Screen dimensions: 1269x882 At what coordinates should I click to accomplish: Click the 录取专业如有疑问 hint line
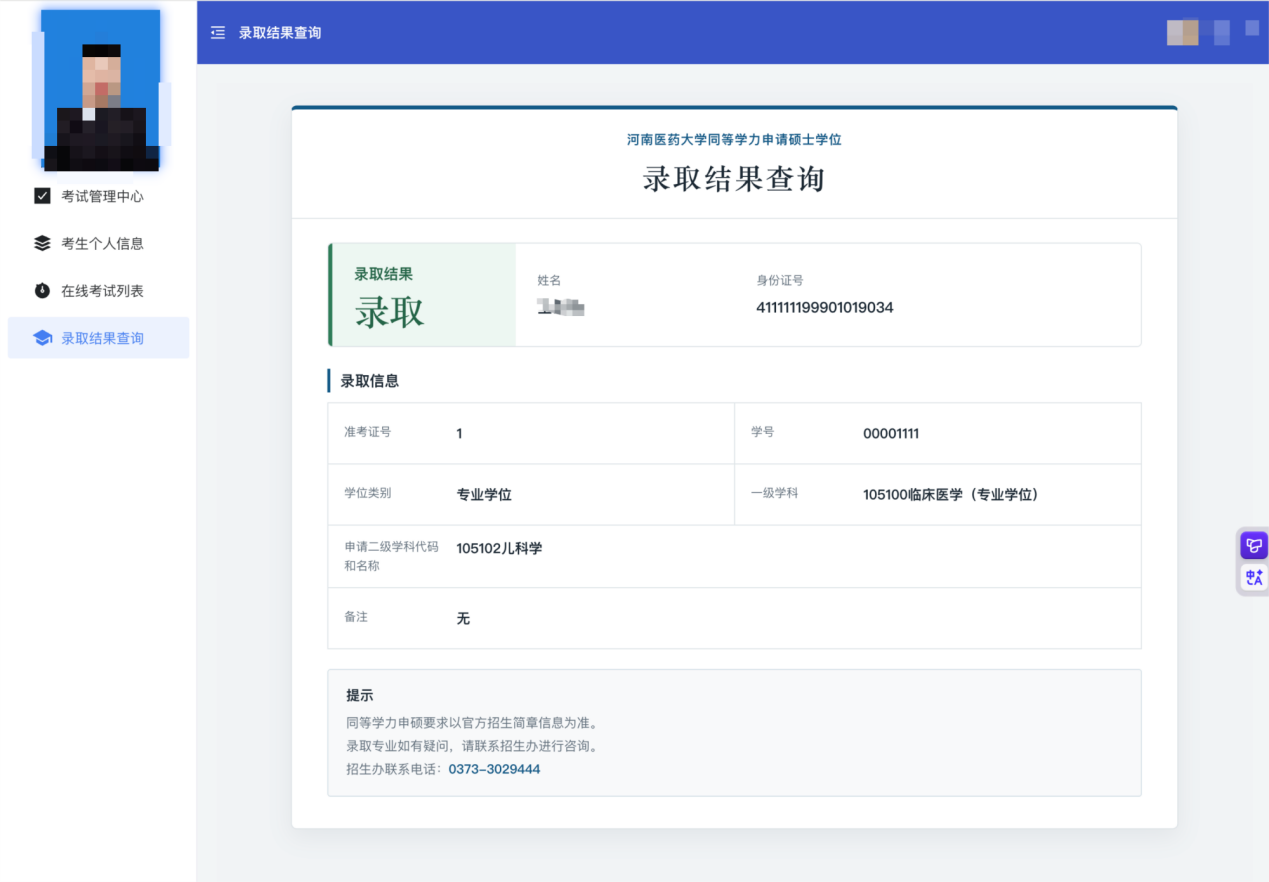472,746
